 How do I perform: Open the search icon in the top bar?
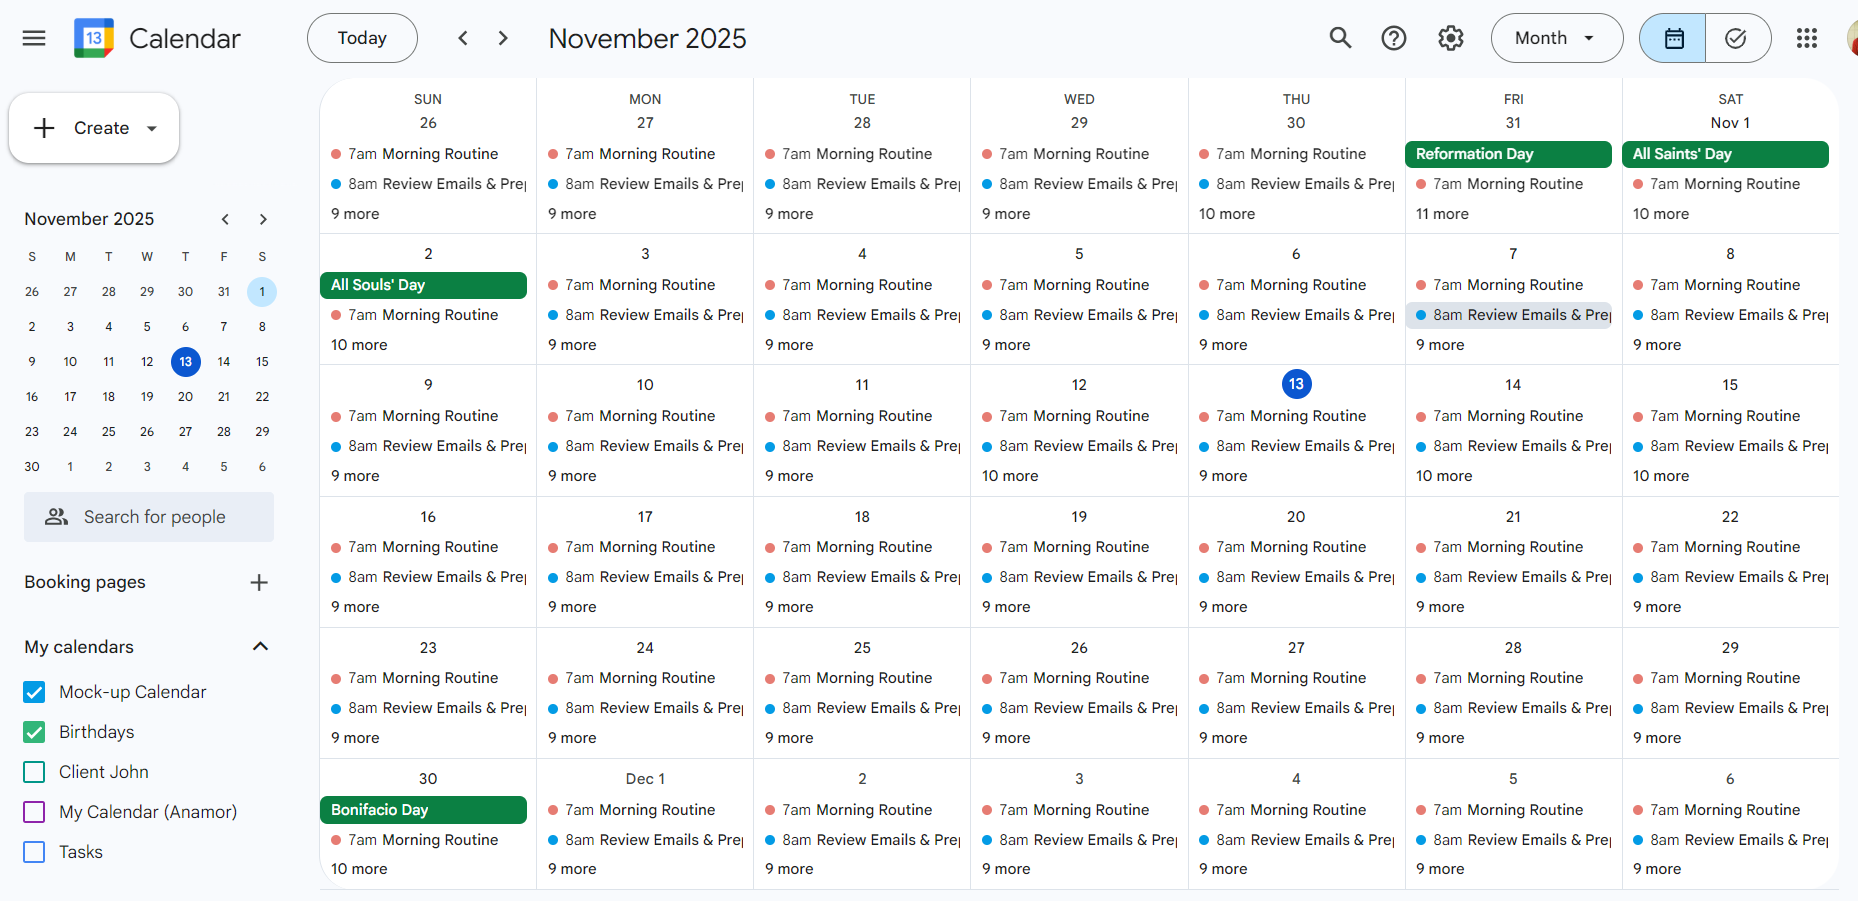1340,38
